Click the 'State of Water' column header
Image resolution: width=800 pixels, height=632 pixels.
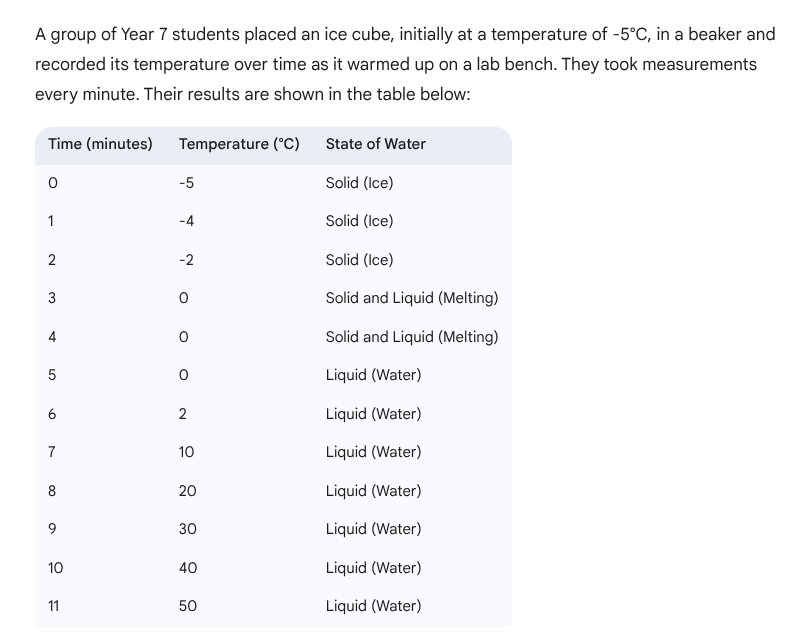[x=375, y=144]
